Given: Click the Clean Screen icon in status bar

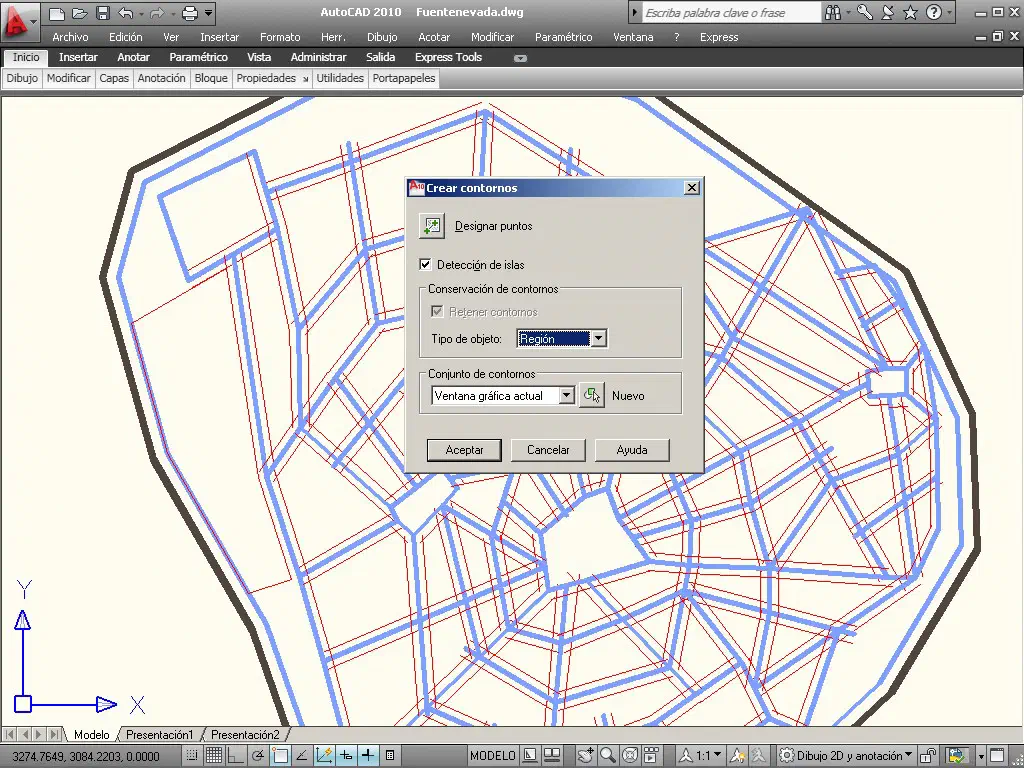Looking at the screenshot, I should point(997,756).
